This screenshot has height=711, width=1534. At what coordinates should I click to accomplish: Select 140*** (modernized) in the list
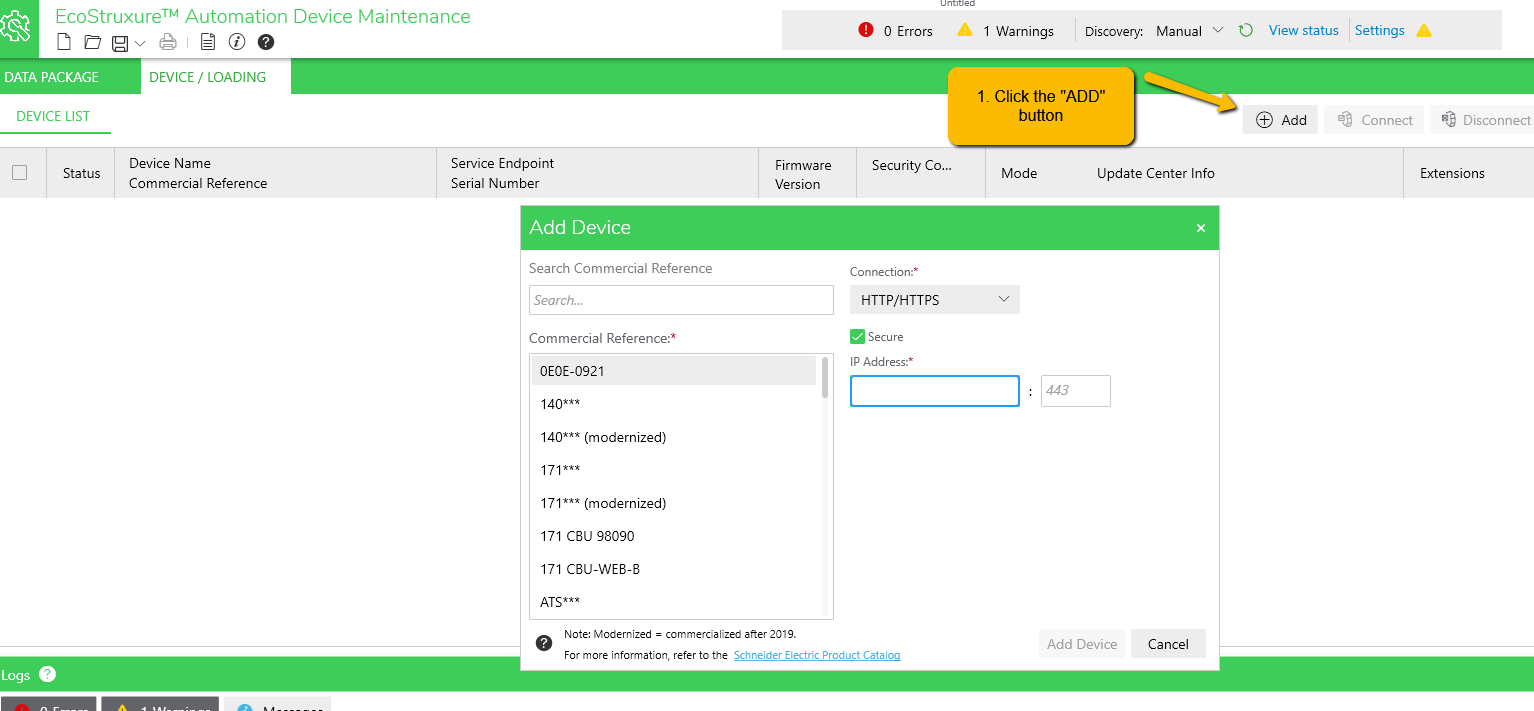pos(674,437)
